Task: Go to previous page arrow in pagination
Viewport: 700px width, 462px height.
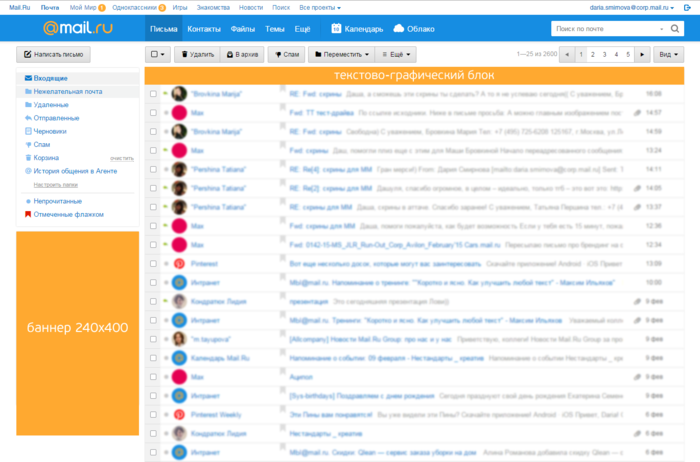Action: pos(567,54)
